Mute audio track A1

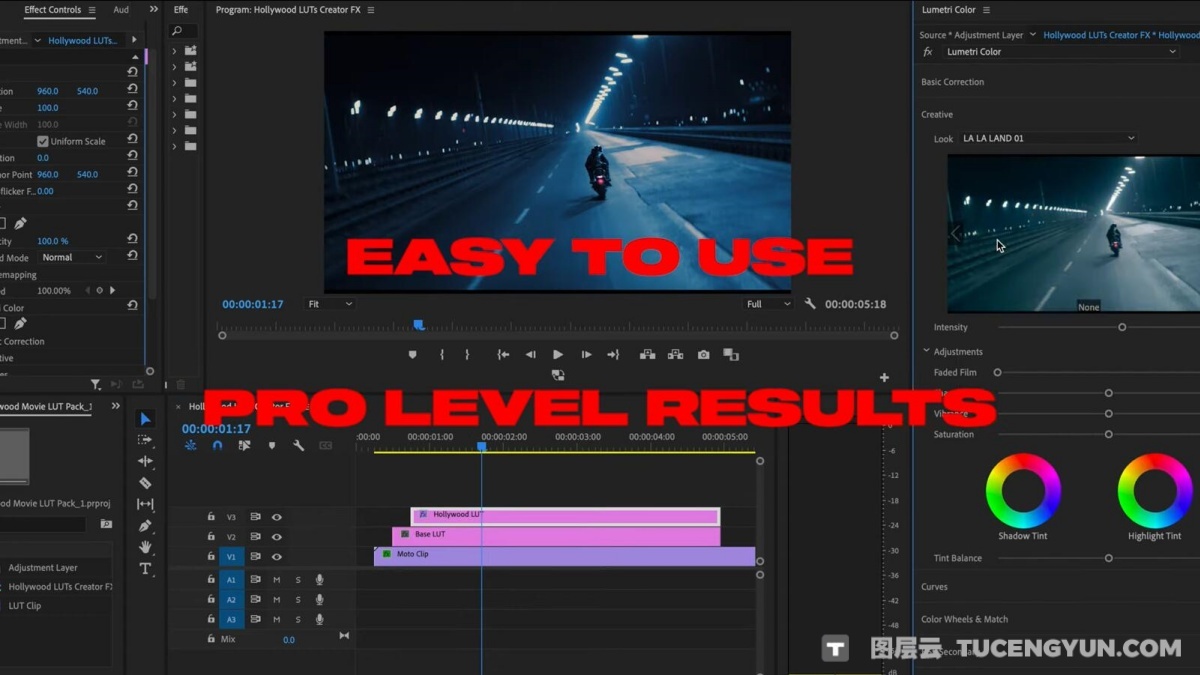click(277, 580)
